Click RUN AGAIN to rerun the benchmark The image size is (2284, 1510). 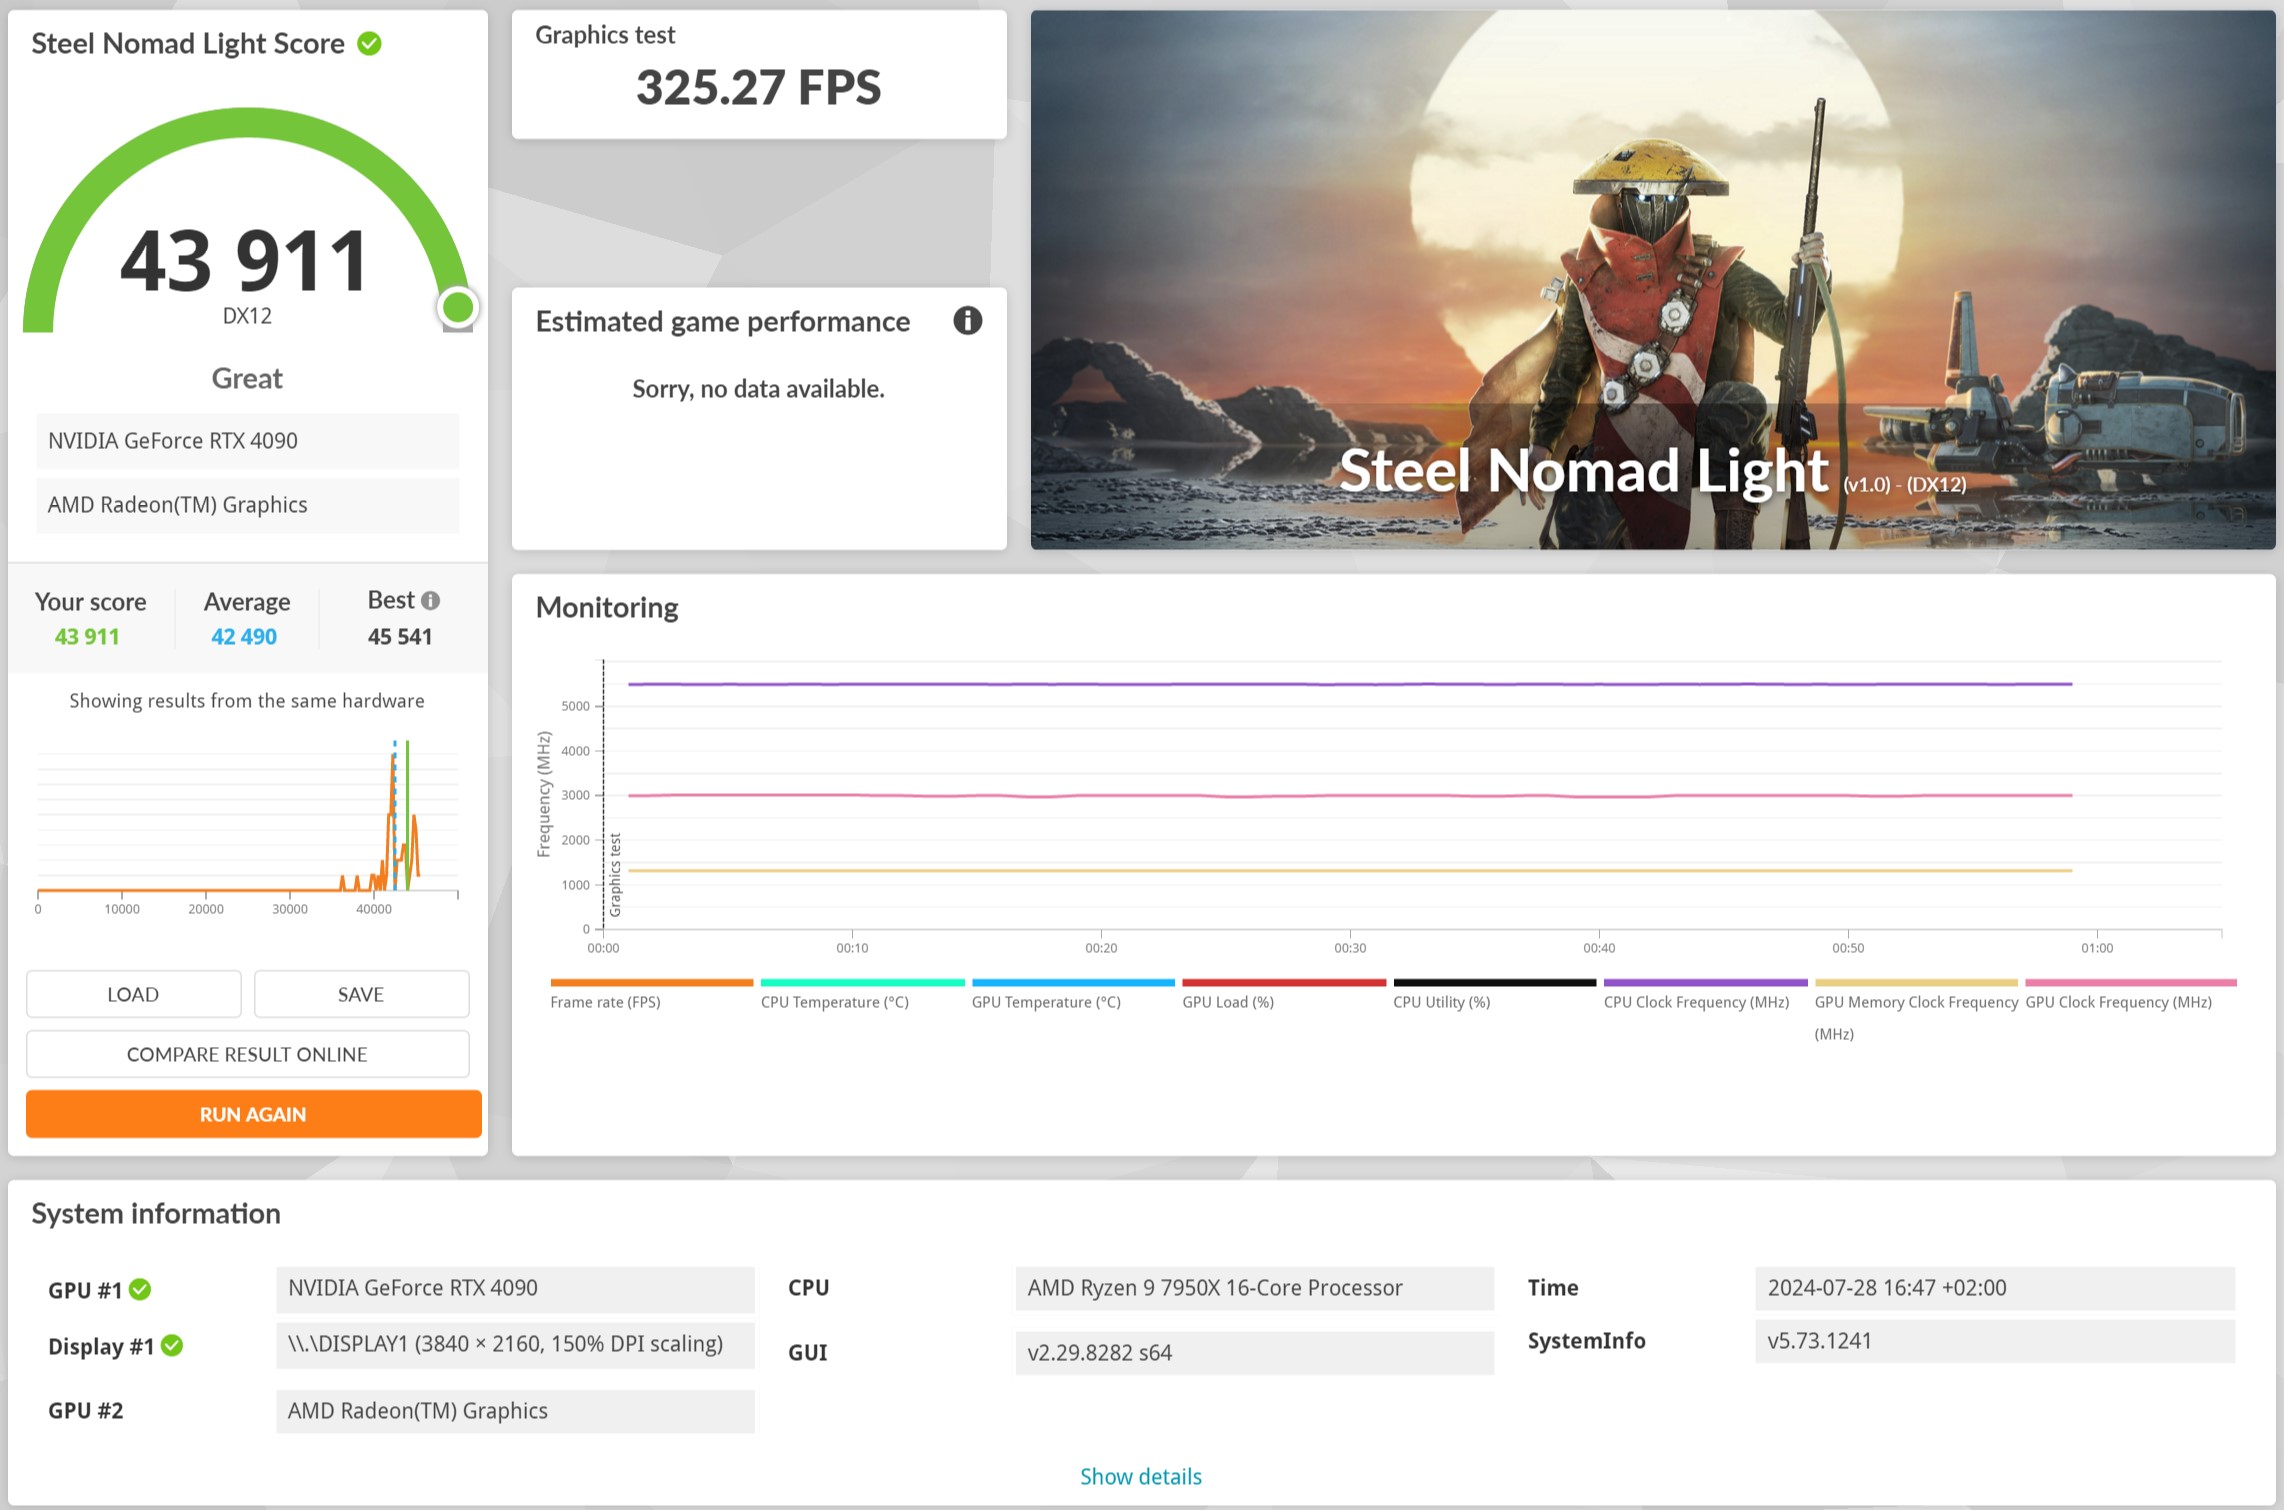(252, 1113)
